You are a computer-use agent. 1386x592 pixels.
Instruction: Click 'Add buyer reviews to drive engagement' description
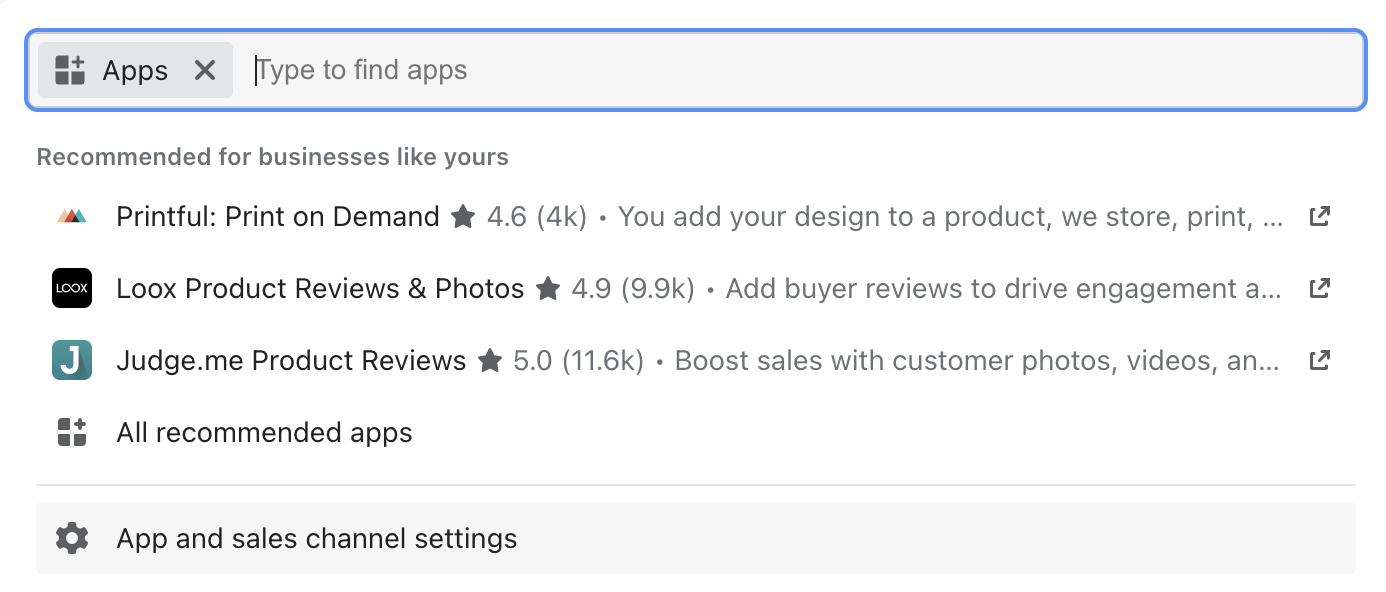pyautogui.click(x=1004, y=288)
